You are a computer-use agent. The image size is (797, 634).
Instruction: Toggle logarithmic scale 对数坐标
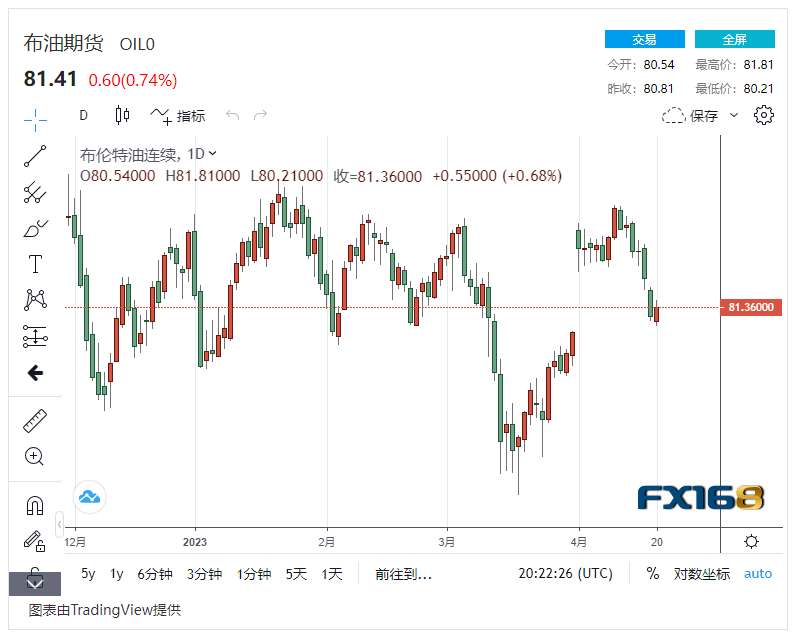click(x=701, y=574)
